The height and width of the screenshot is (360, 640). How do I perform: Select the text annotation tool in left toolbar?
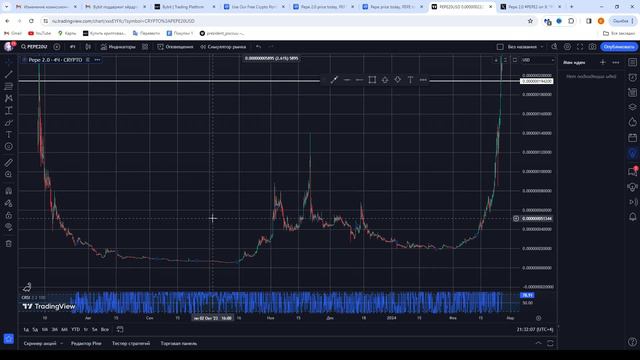pos(9,134)
